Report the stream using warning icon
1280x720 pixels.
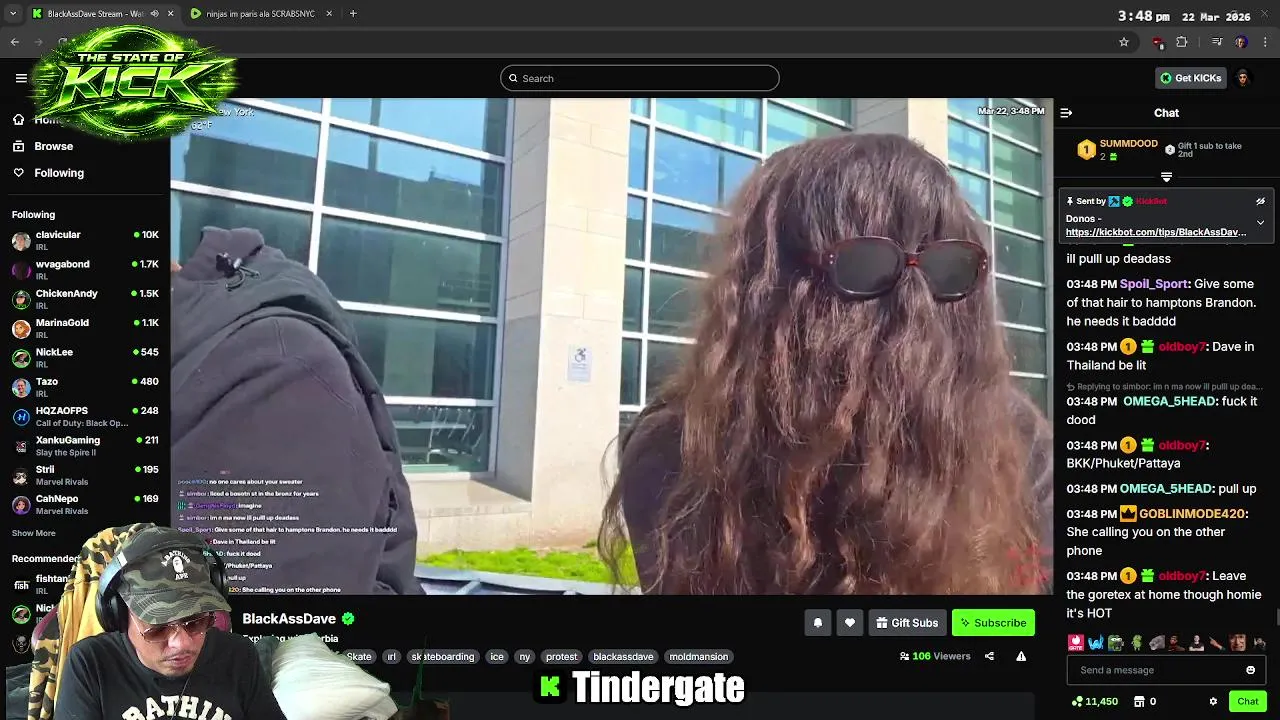[1021, 657]
